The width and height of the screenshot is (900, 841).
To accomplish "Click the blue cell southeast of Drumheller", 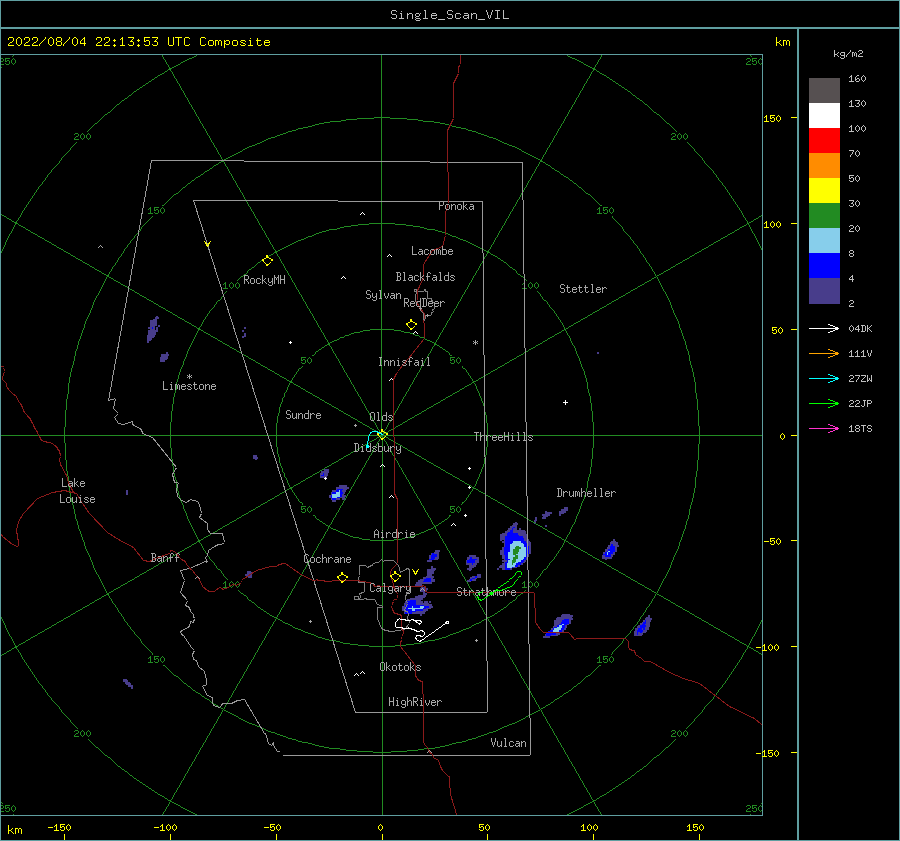I will pyautogui.click(x=610, y=549).
